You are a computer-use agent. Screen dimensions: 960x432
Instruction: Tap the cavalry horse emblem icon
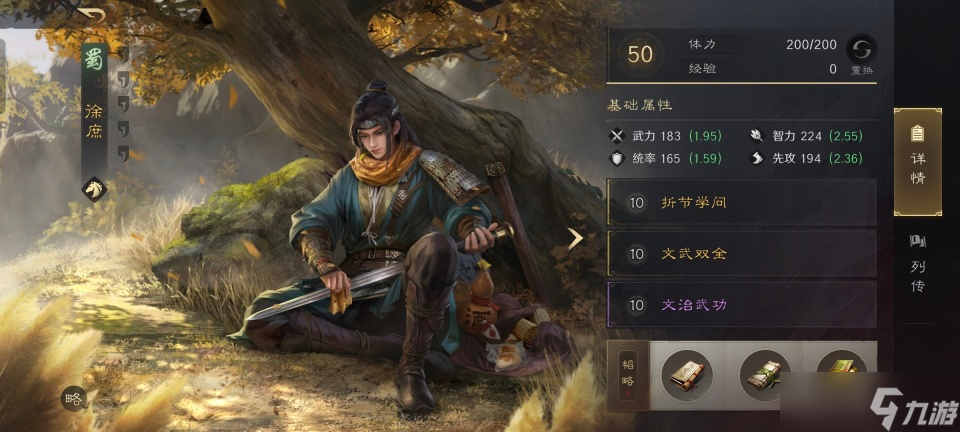(95, 189)
